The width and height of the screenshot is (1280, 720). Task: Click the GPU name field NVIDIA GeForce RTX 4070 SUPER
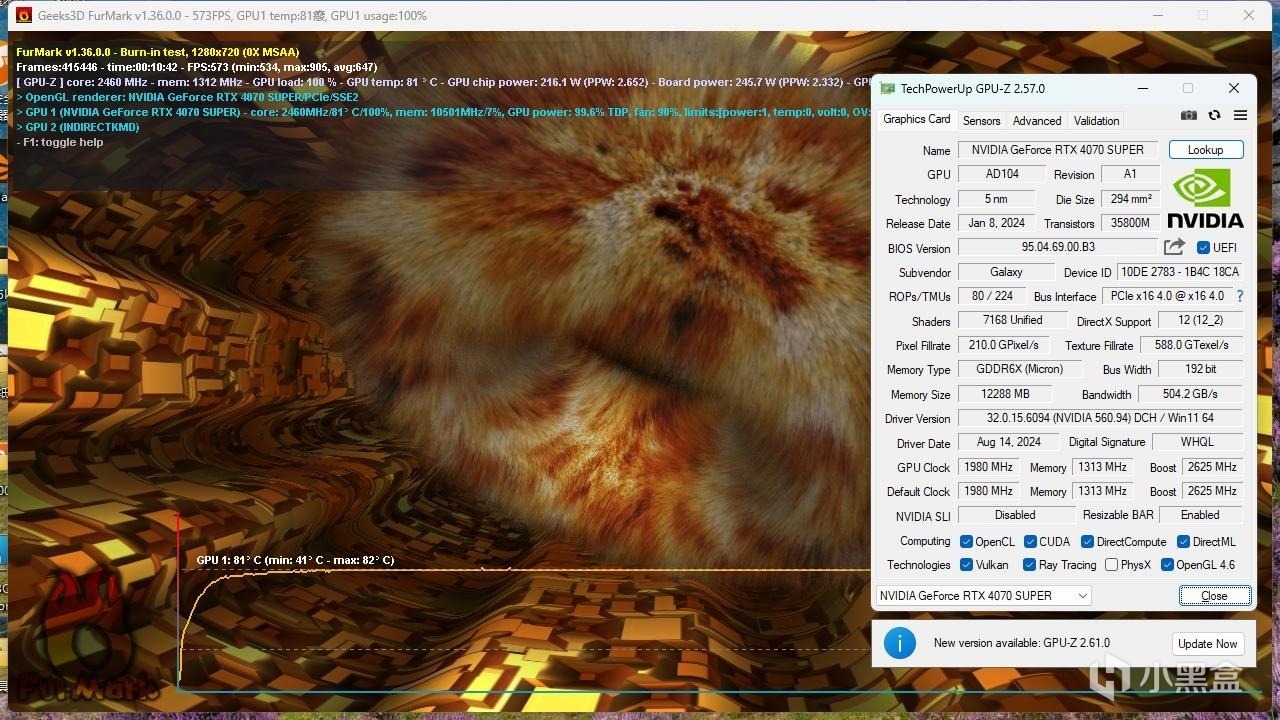tap(1058, 150)
